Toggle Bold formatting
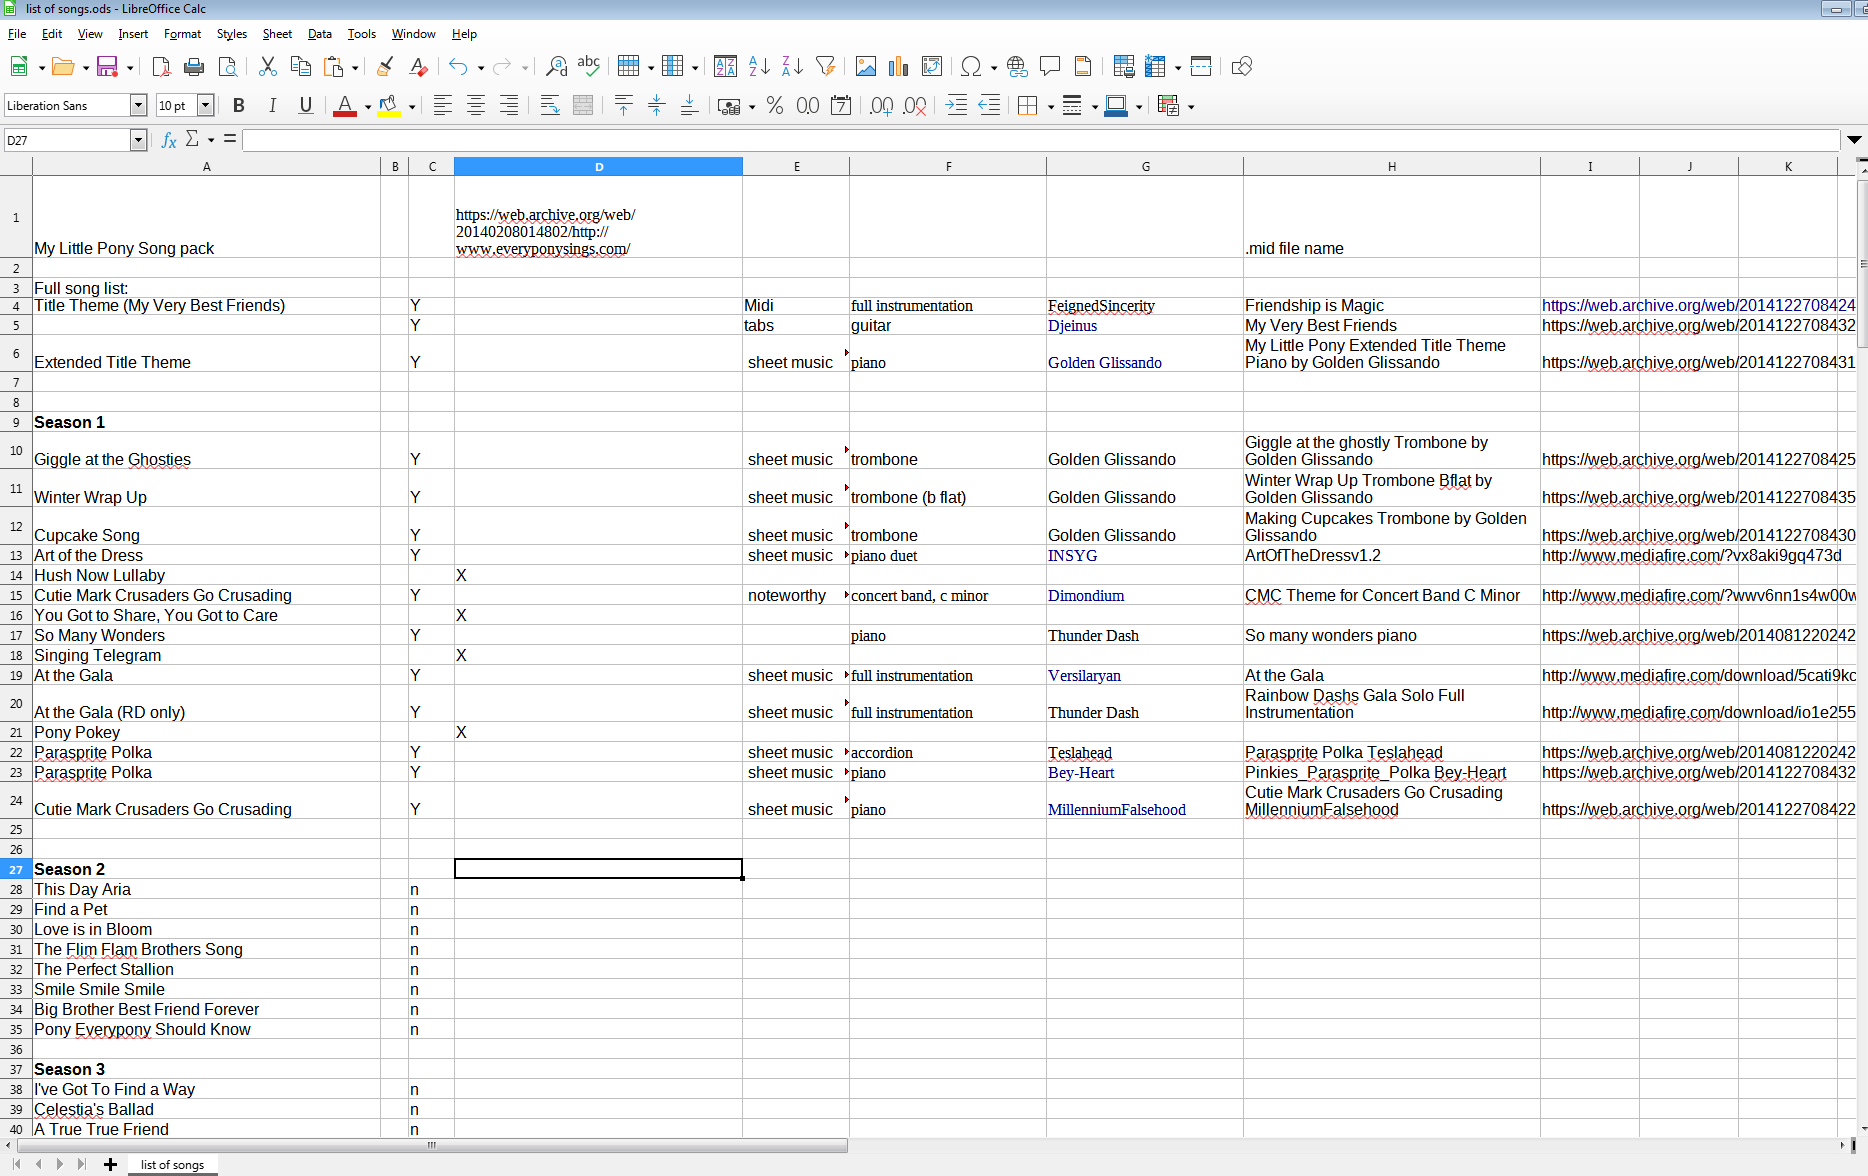The width and height of the screenshot is (1868, 1176). 239,106
